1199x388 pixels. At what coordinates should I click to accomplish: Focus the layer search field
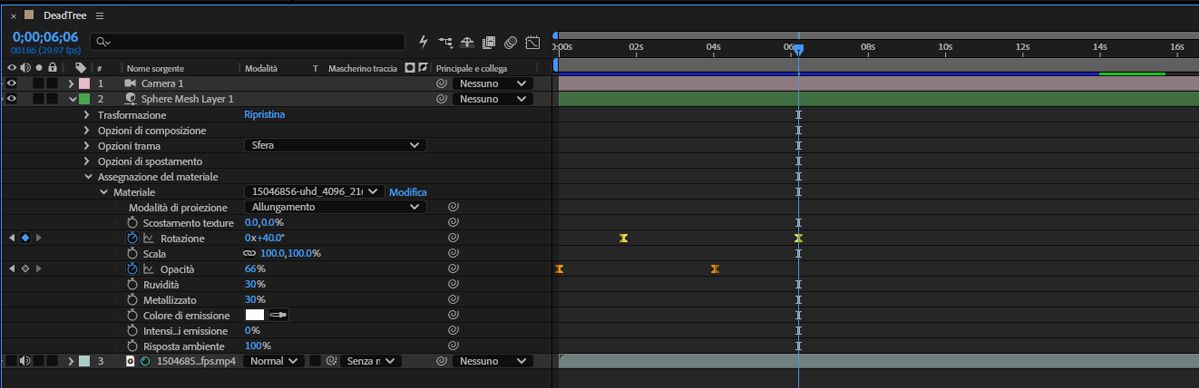point(248,41)
